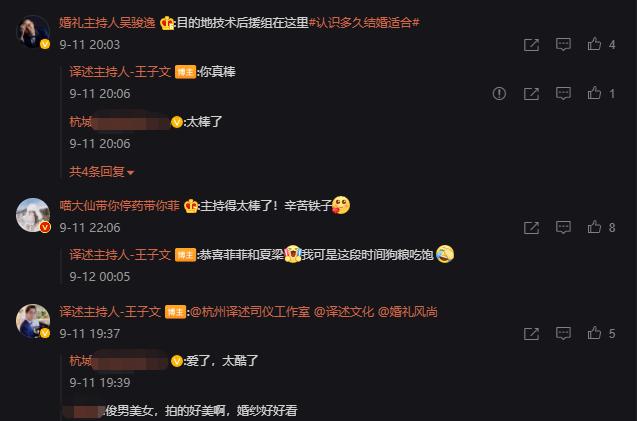The height and width of the screenshot is (421, 637).
Task: Open reply box for the 你真棒 reply
Action: click(563, 93)
